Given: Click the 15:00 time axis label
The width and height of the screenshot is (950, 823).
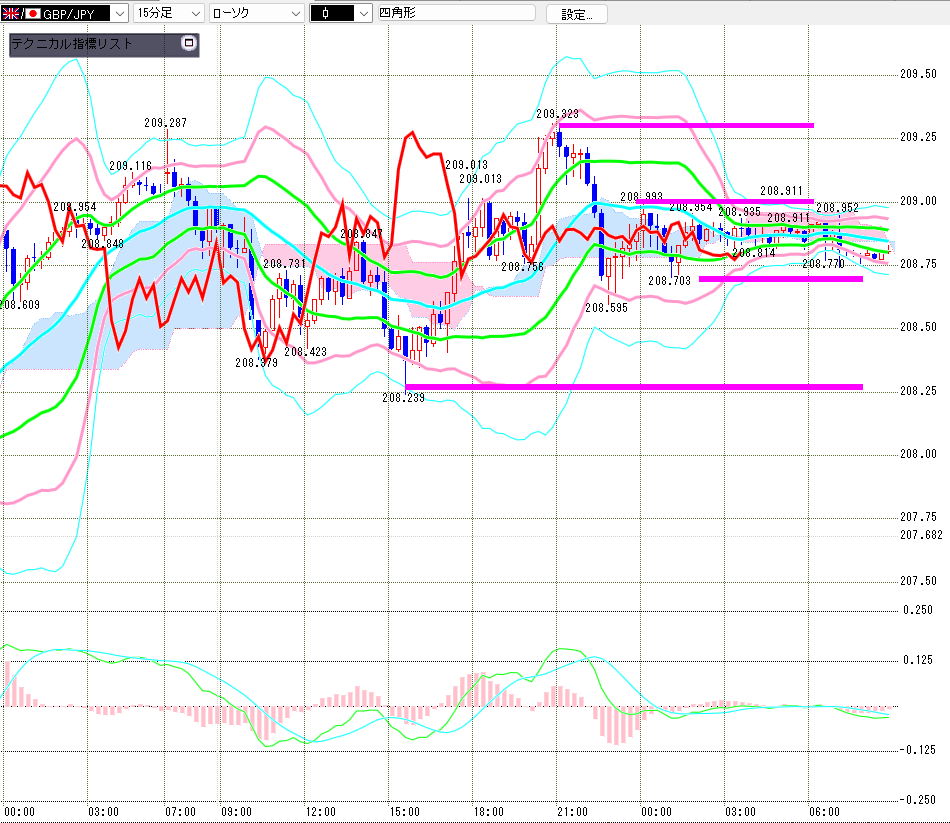Looking at the screenshot, I should [x=405, y=812].
